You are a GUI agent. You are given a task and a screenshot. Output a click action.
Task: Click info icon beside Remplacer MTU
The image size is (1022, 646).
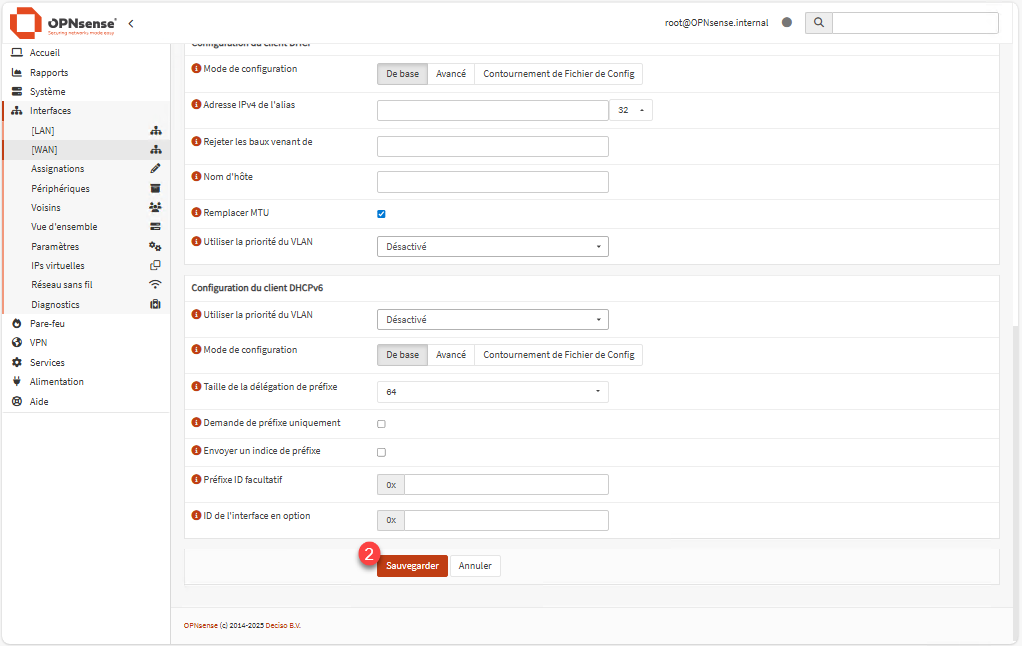[196, 212]
